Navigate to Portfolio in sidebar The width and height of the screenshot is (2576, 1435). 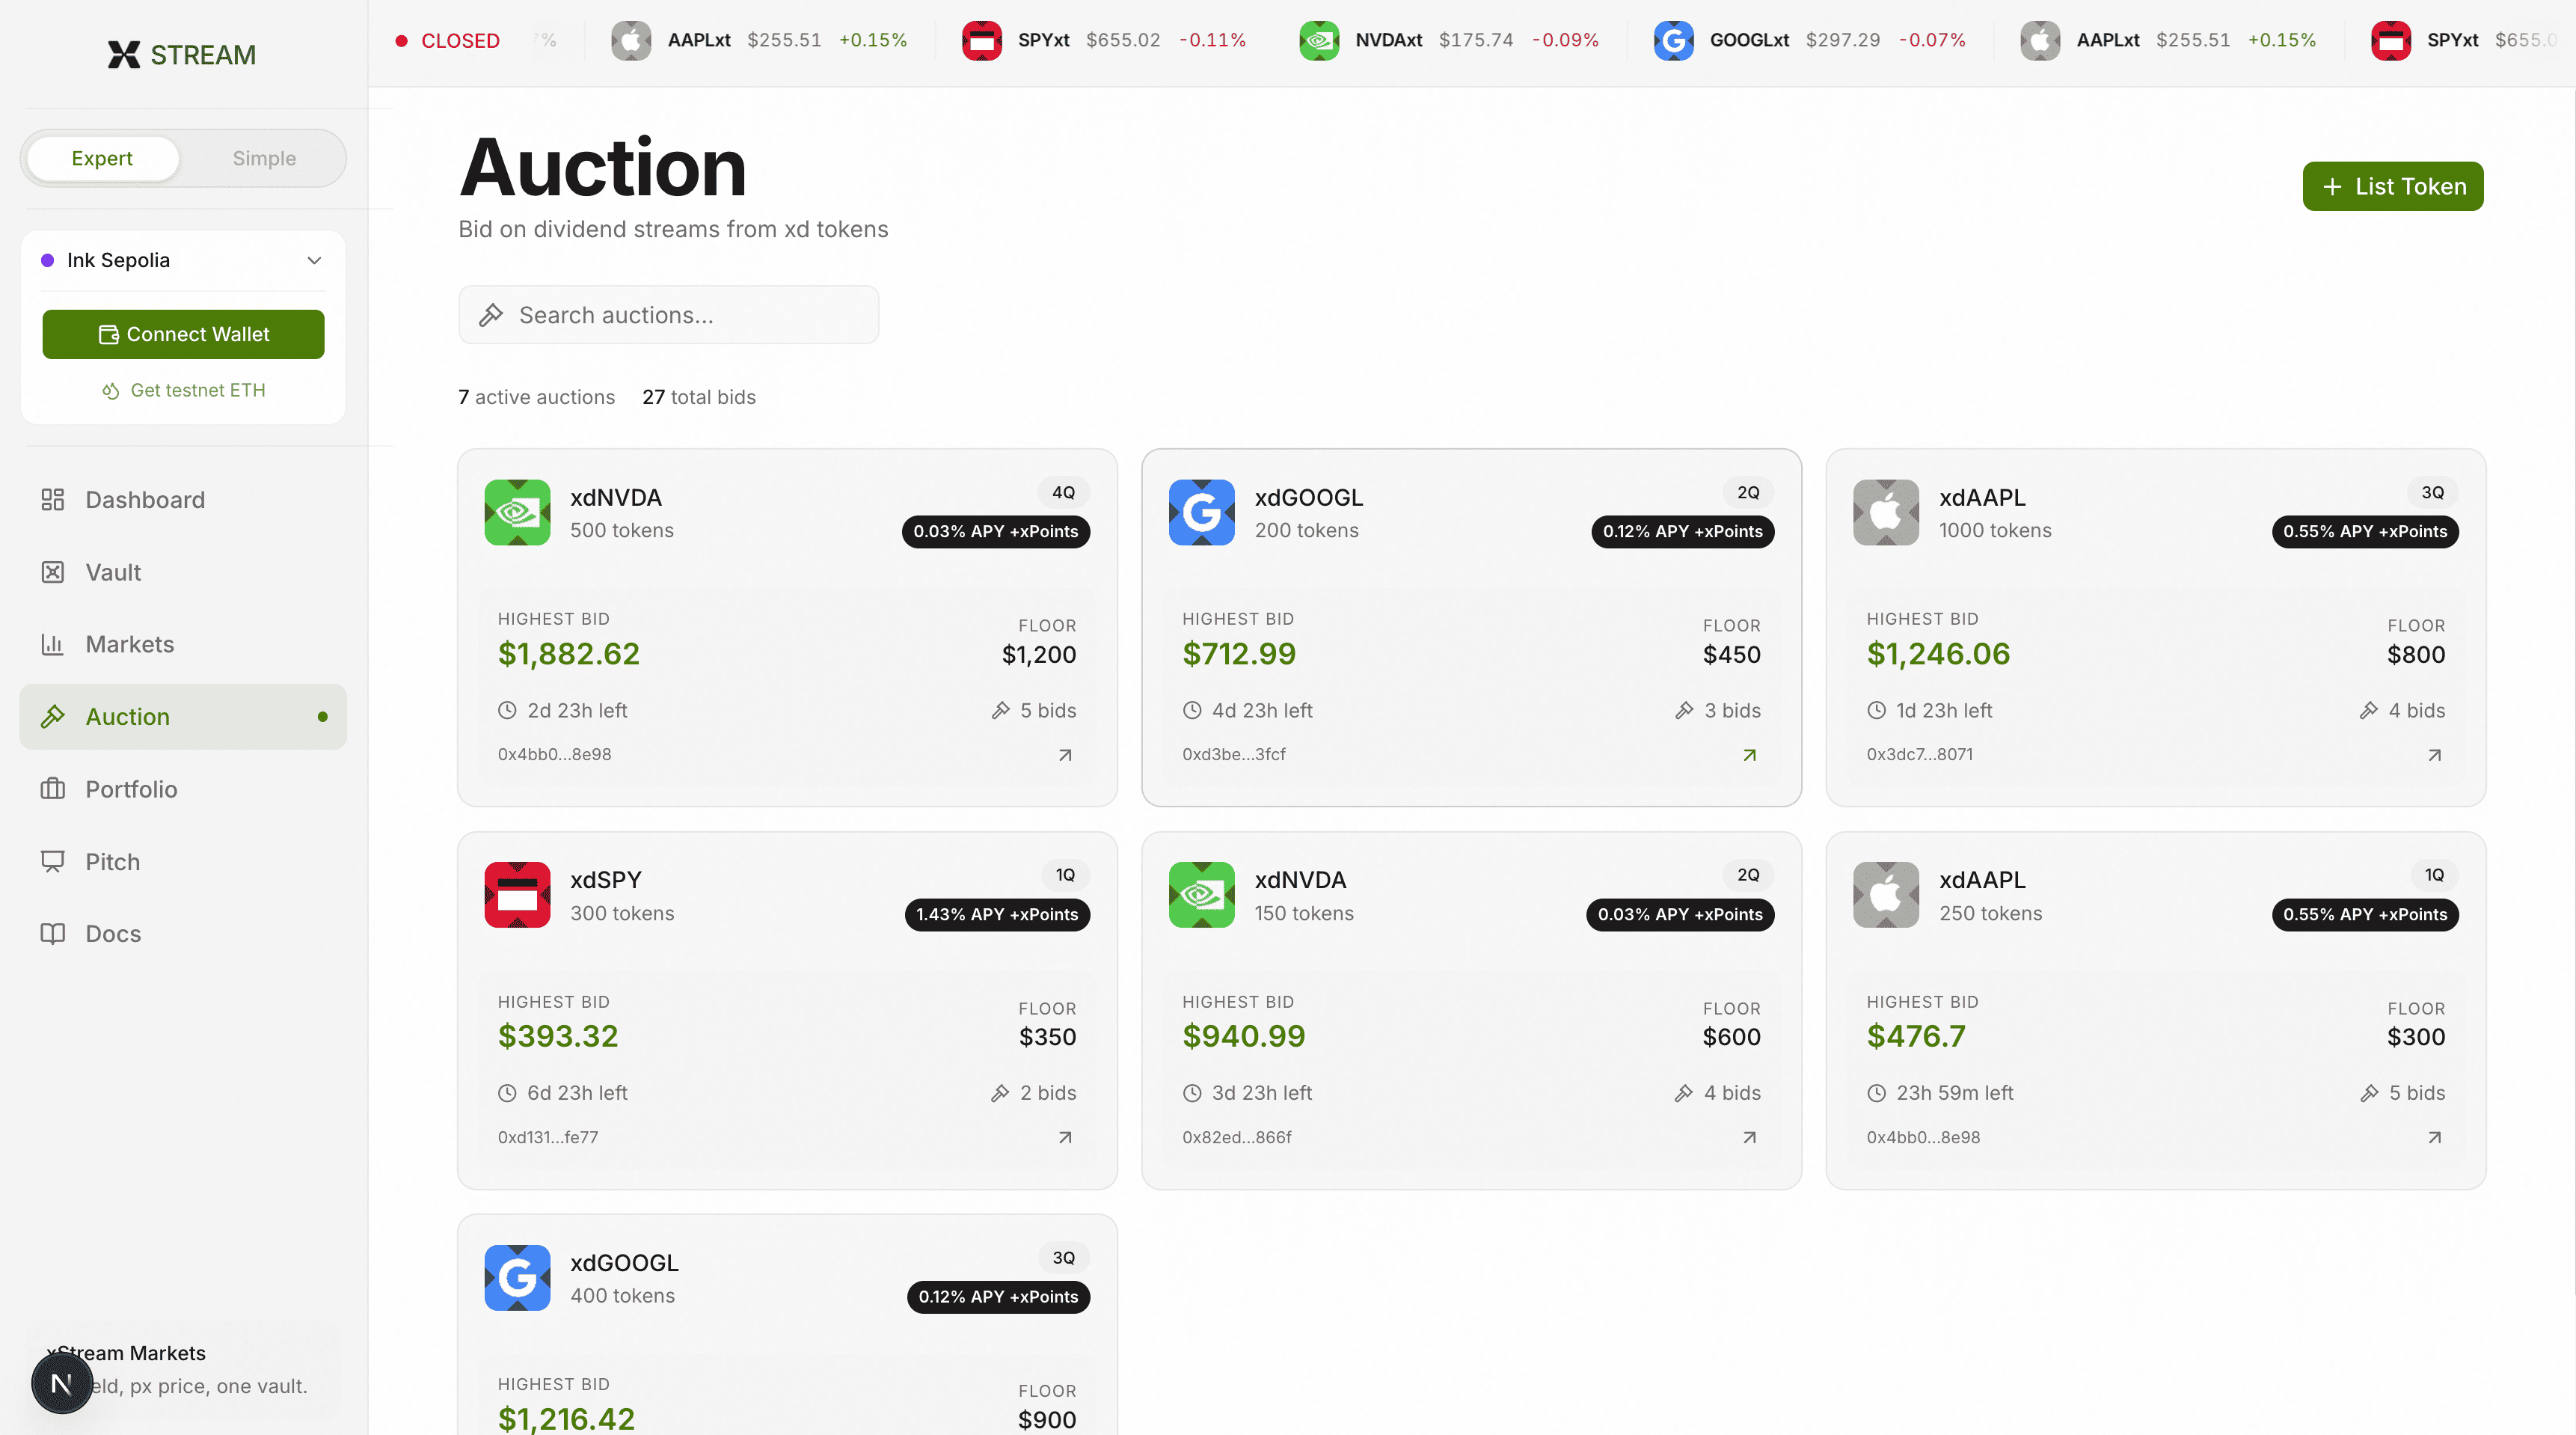[x=131, y=789]
